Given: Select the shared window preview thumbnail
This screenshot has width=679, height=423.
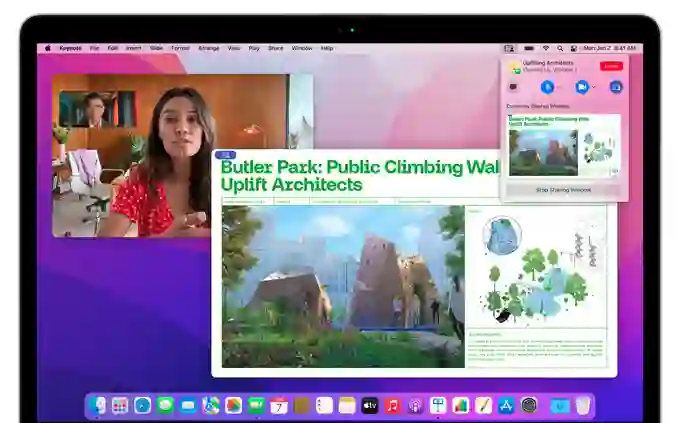Looking at the screenshot, I should click(x=563, y=145).
